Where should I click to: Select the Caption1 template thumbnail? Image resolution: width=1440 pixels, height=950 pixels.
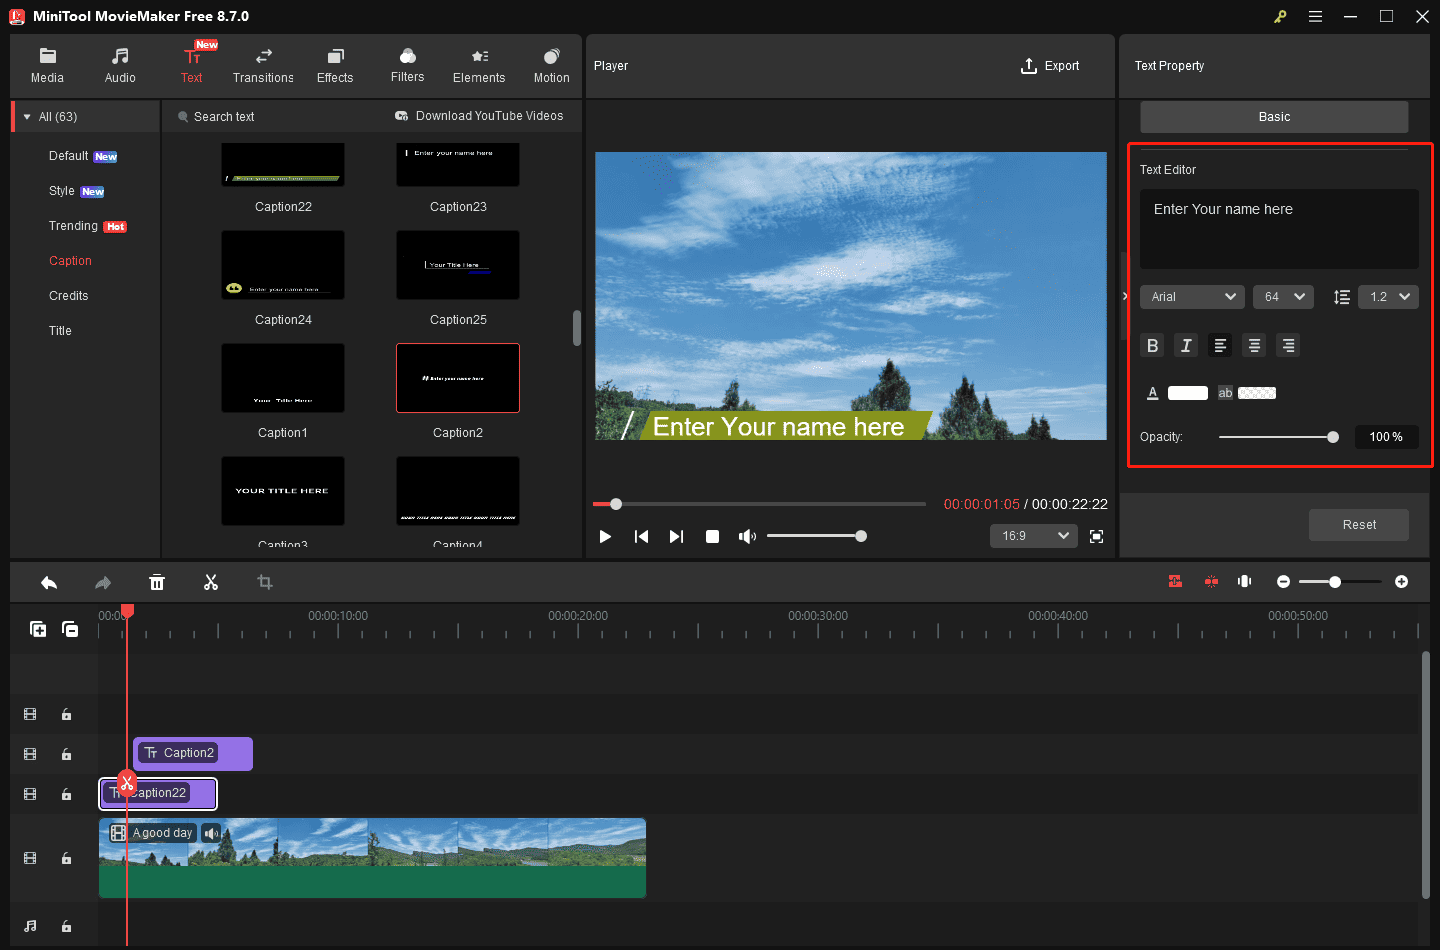[x=283, y=378]
